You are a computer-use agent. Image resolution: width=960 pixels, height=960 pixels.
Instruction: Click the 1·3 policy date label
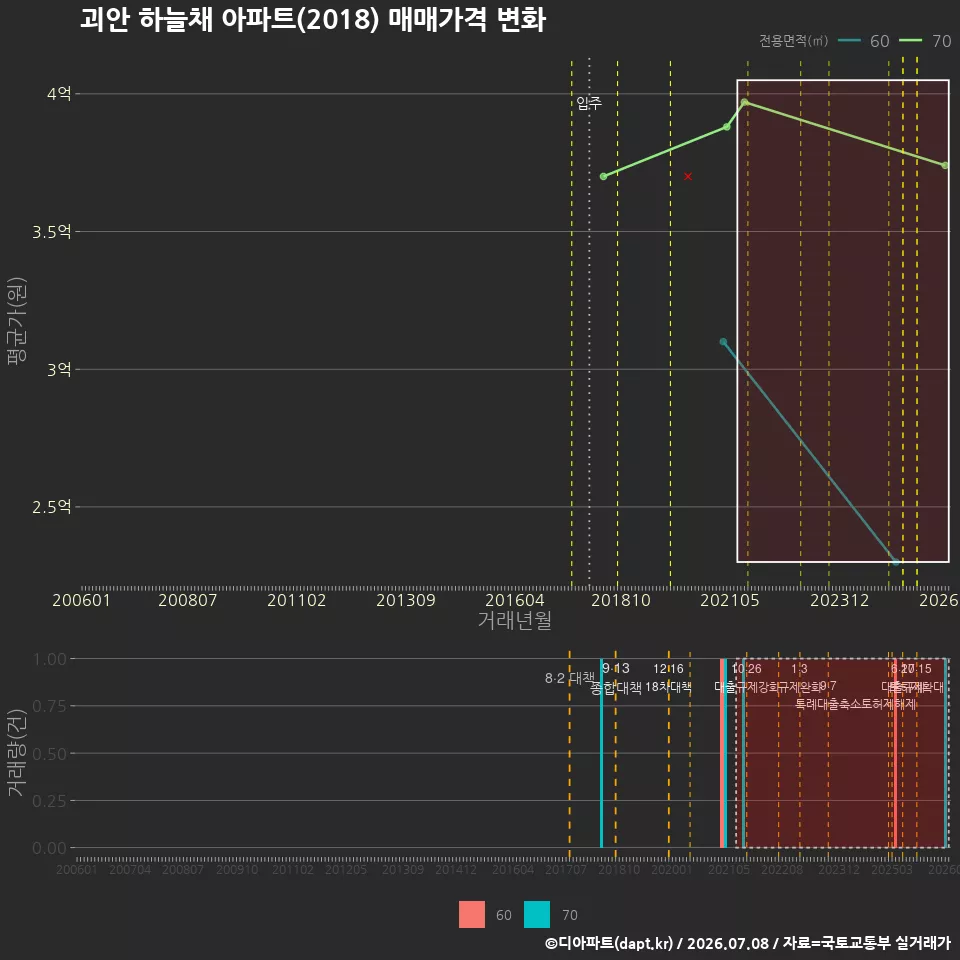click(800, 669)
